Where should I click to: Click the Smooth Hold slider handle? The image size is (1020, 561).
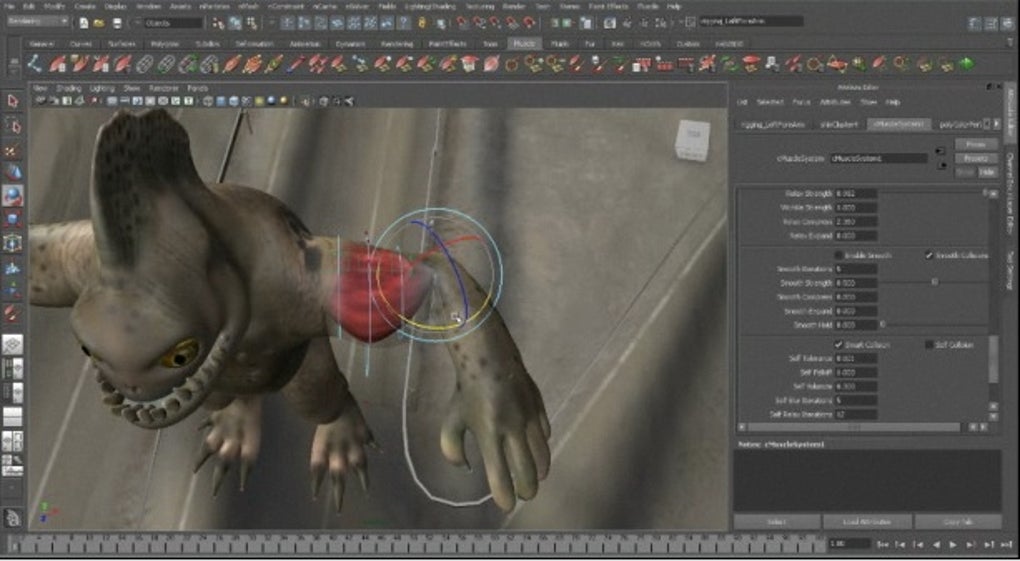click(x=883, y=324)
